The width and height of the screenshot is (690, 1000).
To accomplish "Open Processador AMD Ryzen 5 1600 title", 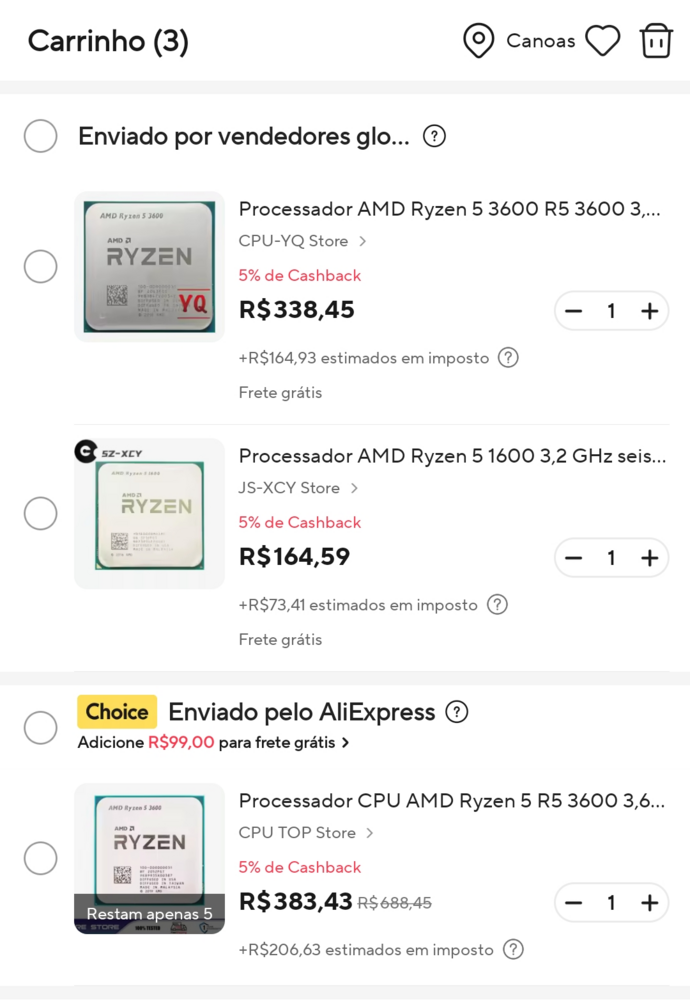I will coord(452,457).
